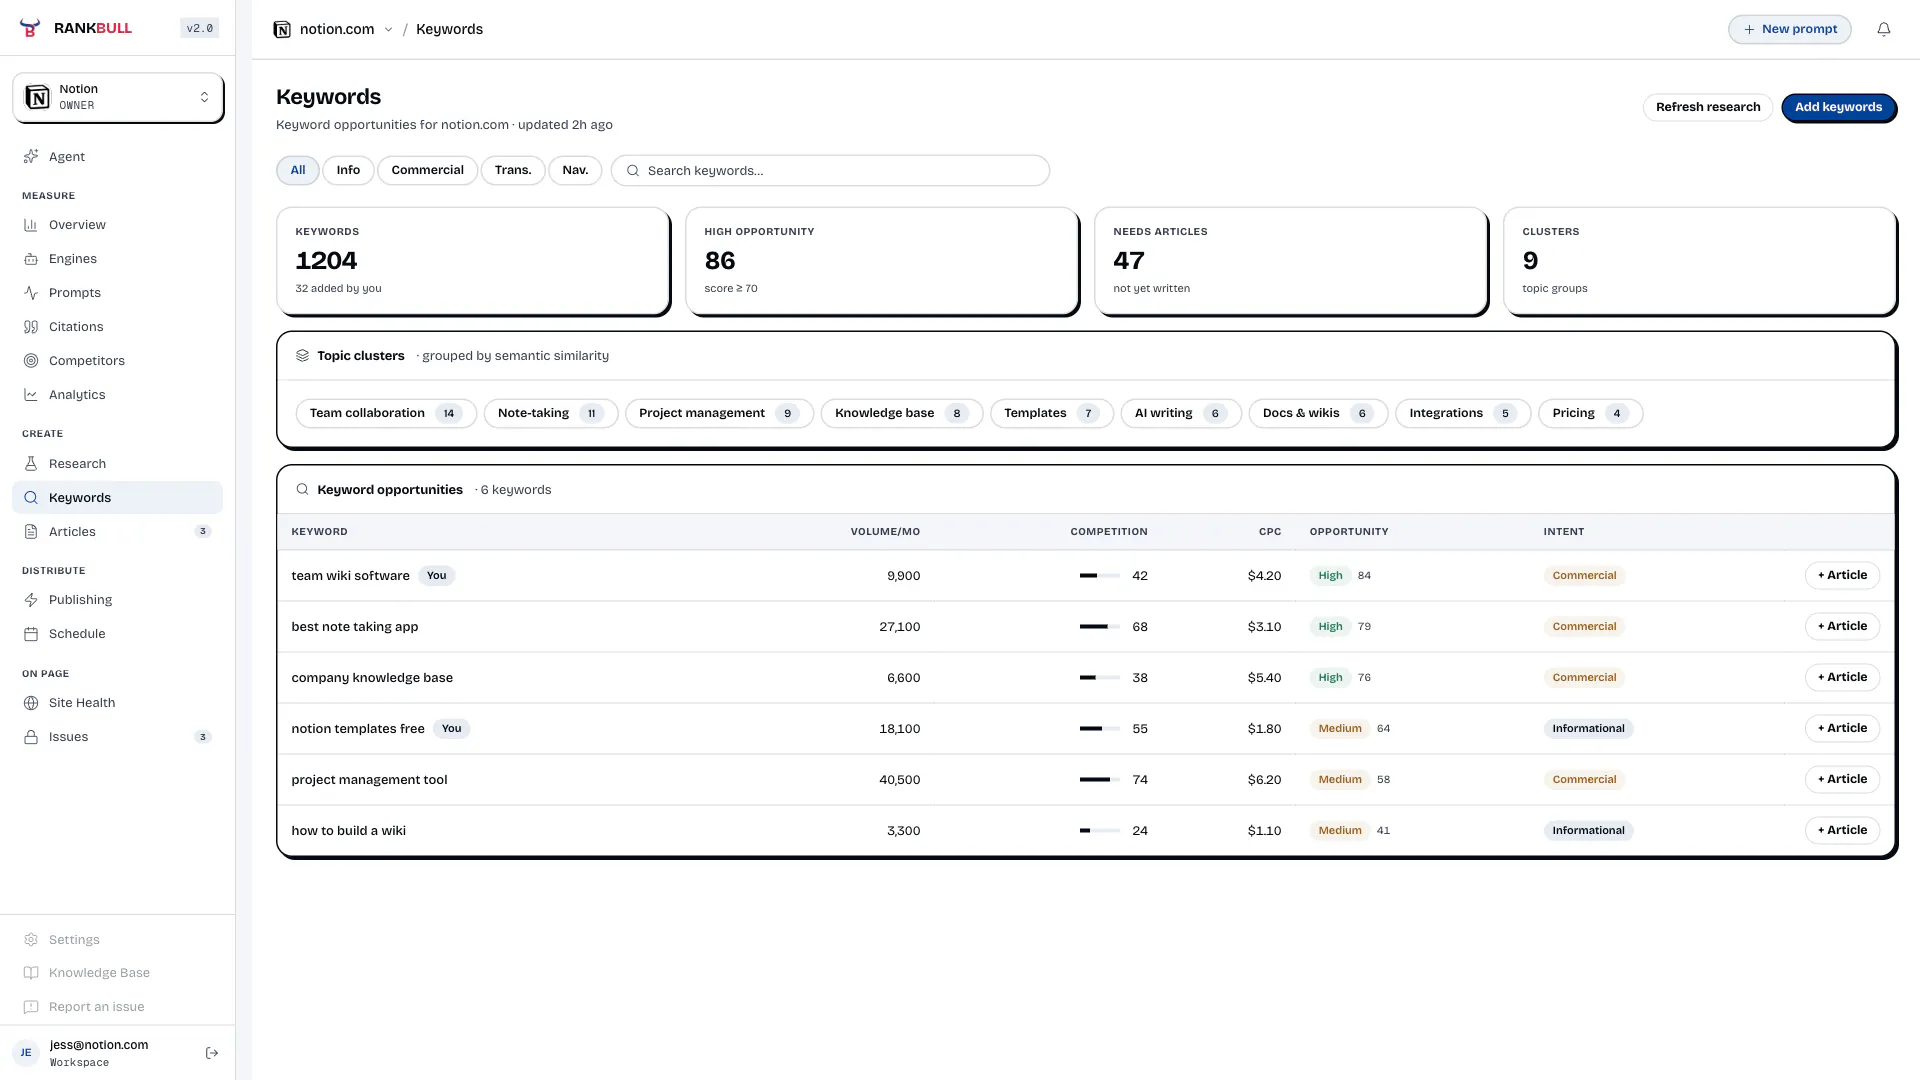Click the Settings gear icon
The width and height of the screenshot is (1920, 1080).
(x=31, y=940)
